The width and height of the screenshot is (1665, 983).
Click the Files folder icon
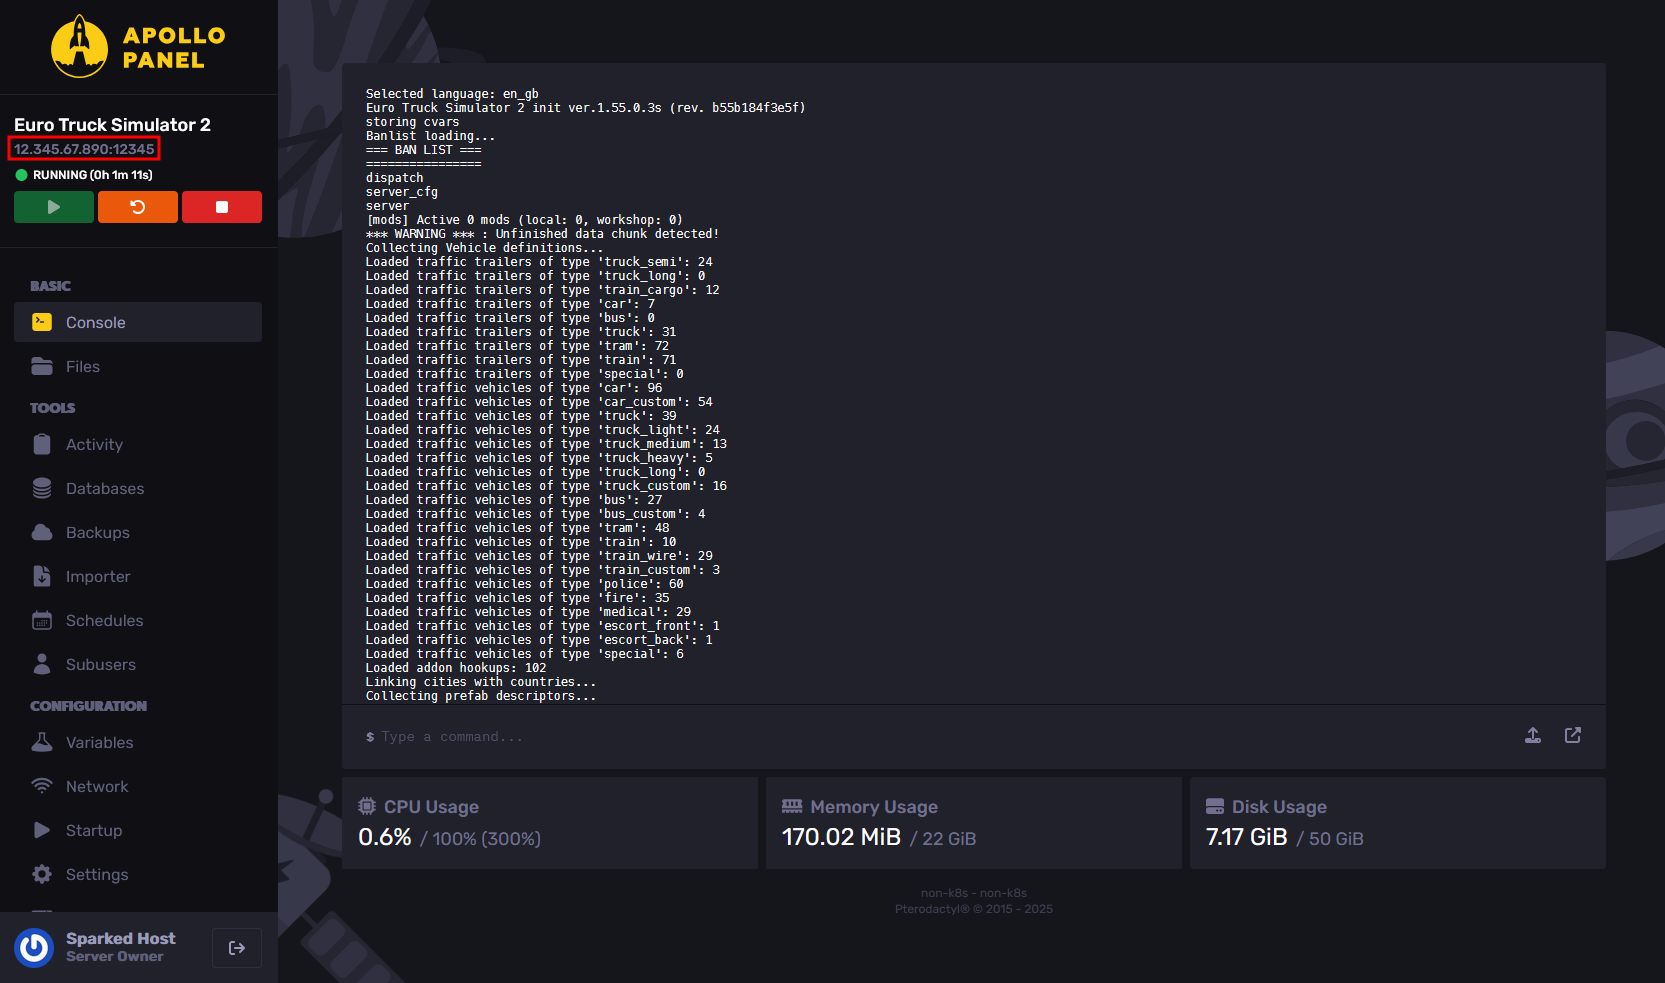tap(42, 366)
